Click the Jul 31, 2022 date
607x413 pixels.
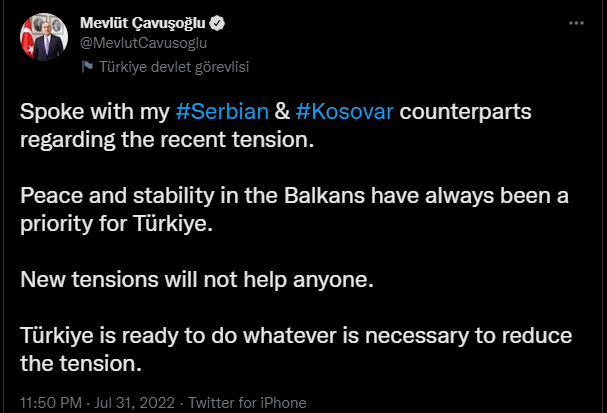coord(134,403)
